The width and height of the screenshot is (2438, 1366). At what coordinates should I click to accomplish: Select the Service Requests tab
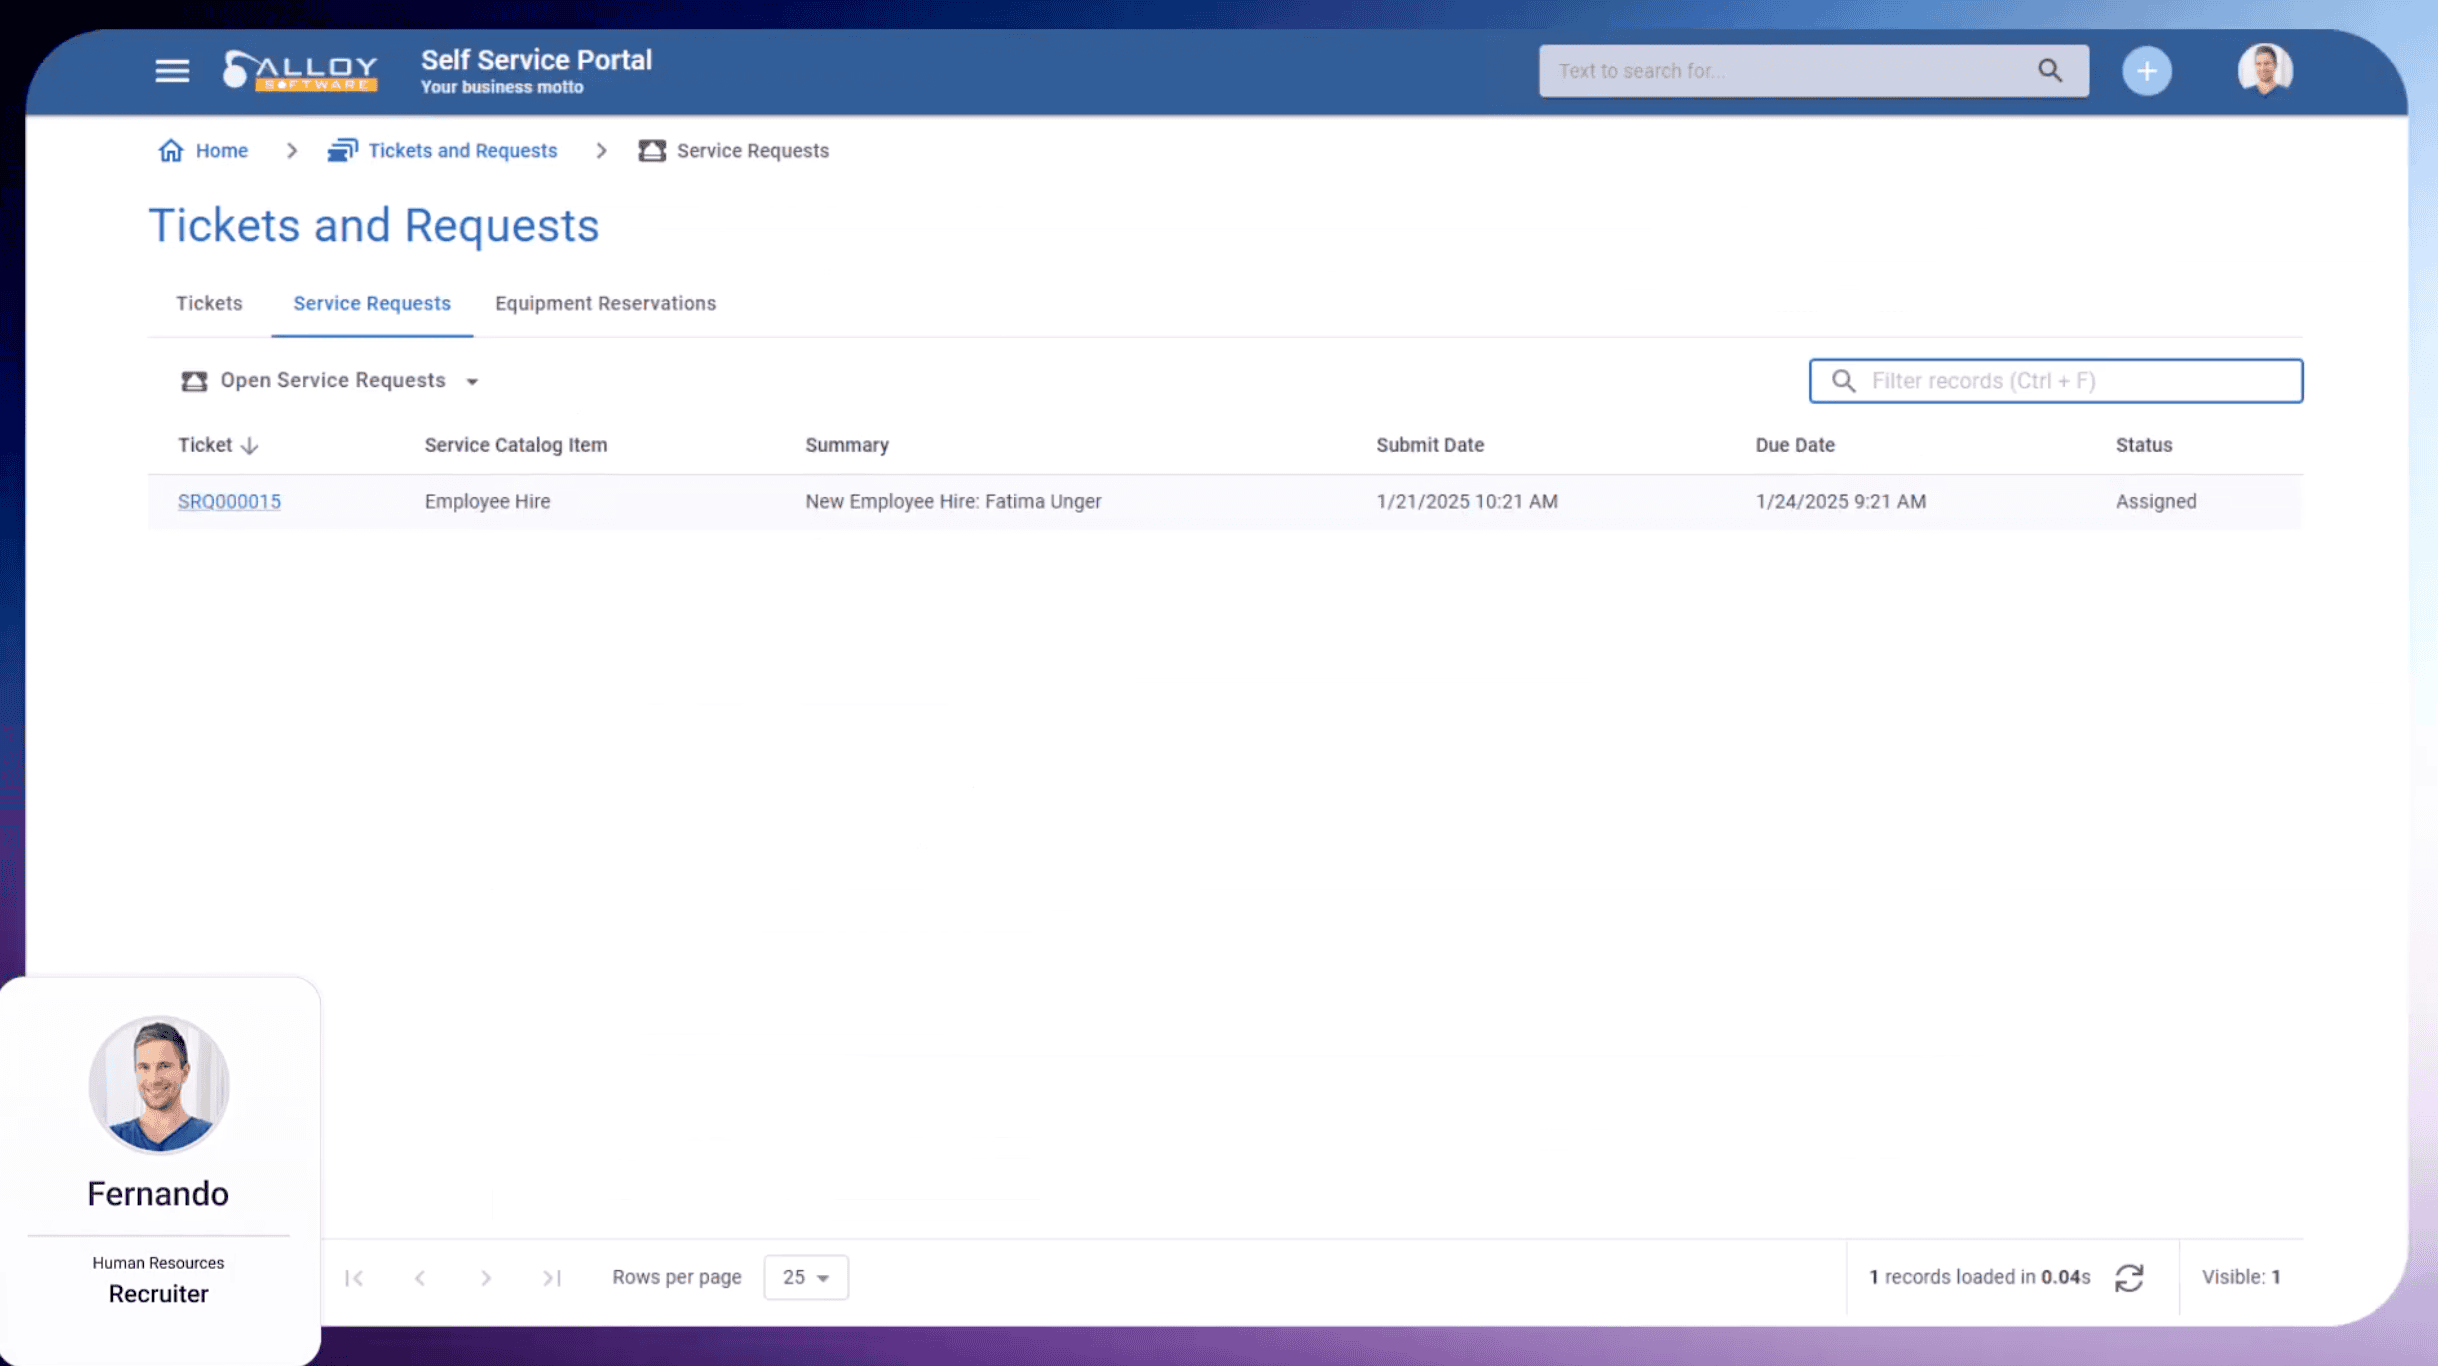(x=372, y=303)
